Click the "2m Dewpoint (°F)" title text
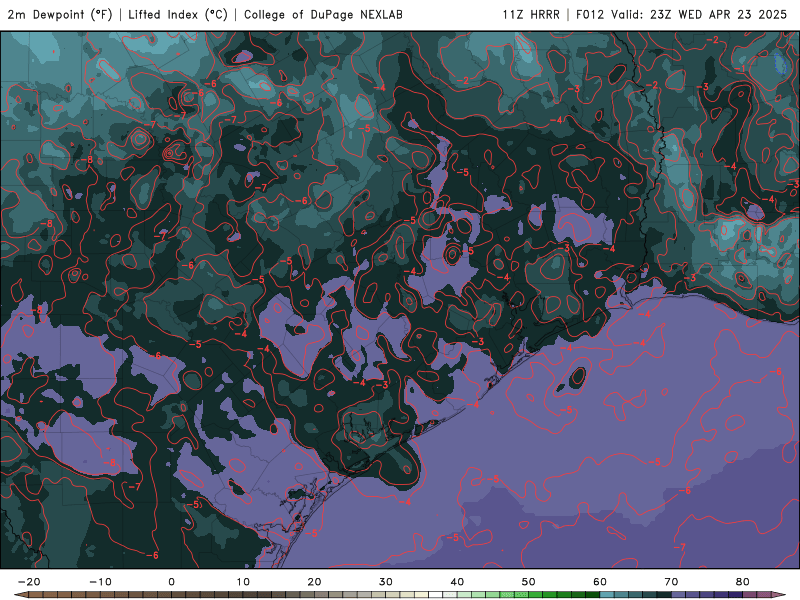 pyautogui.click(x=59, y=15)
